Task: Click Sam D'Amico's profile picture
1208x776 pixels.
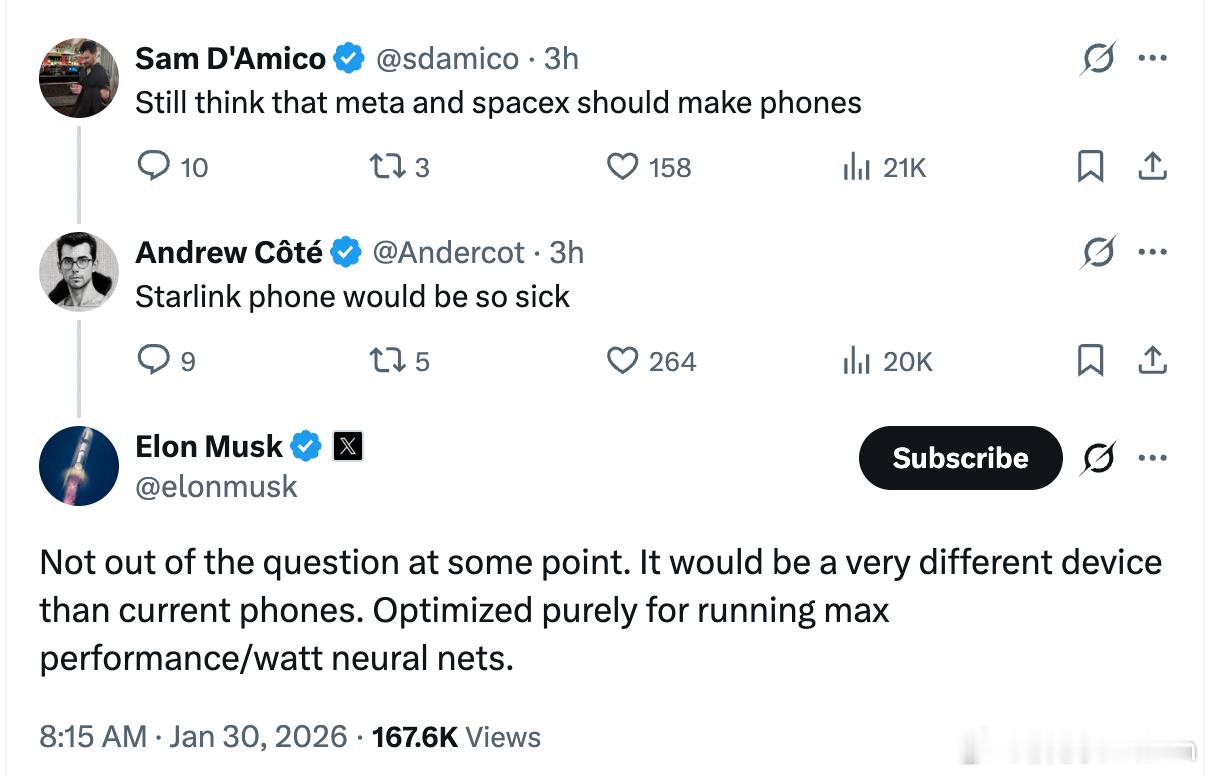Action: [x=79, y=77]
